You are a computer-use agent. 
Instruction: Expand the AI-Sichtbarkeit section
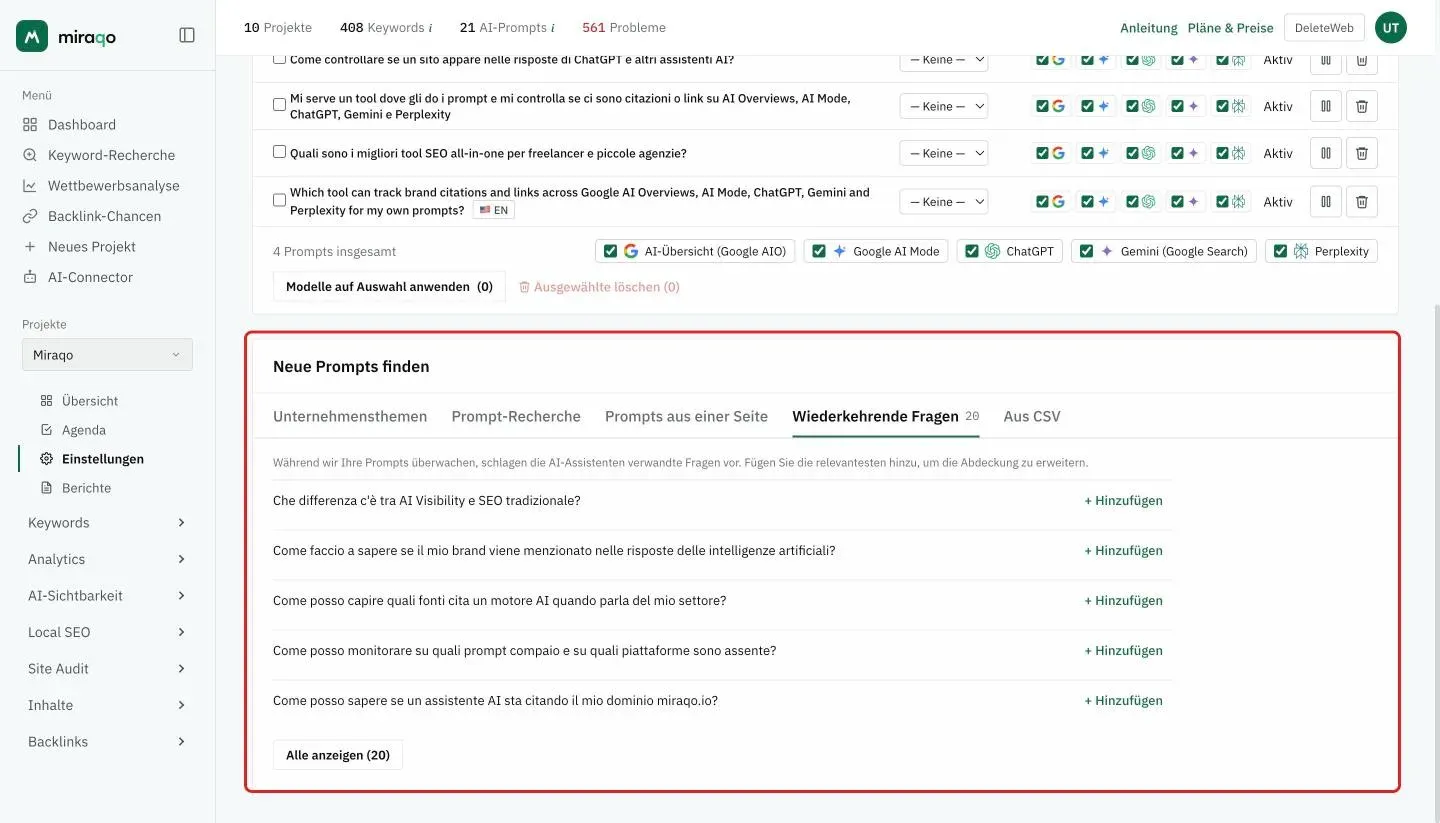click(107, 595)
